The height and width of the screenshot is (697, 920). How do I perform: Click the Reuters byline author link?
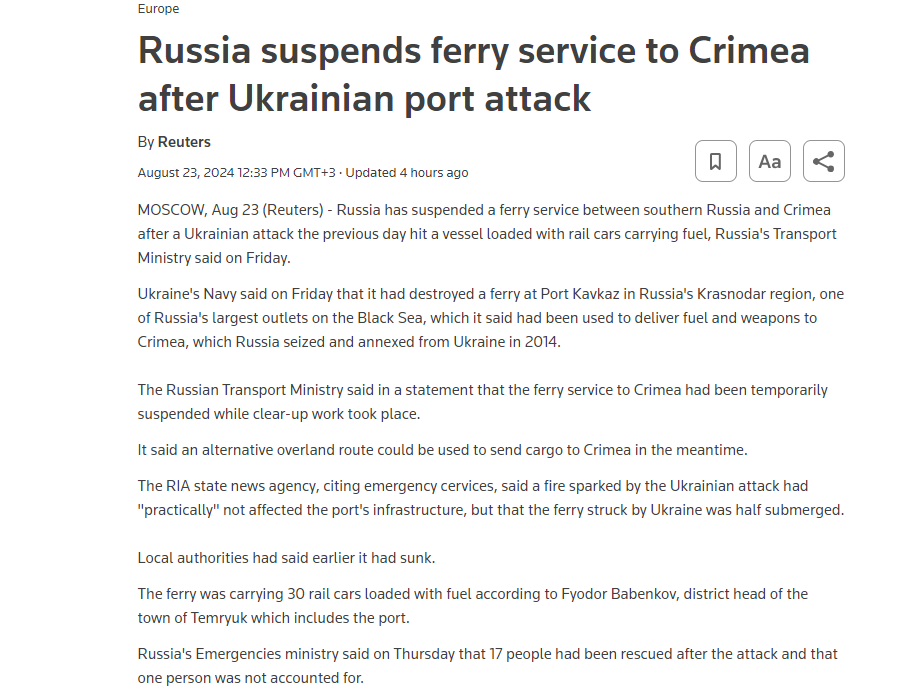(x=184, y=142)
